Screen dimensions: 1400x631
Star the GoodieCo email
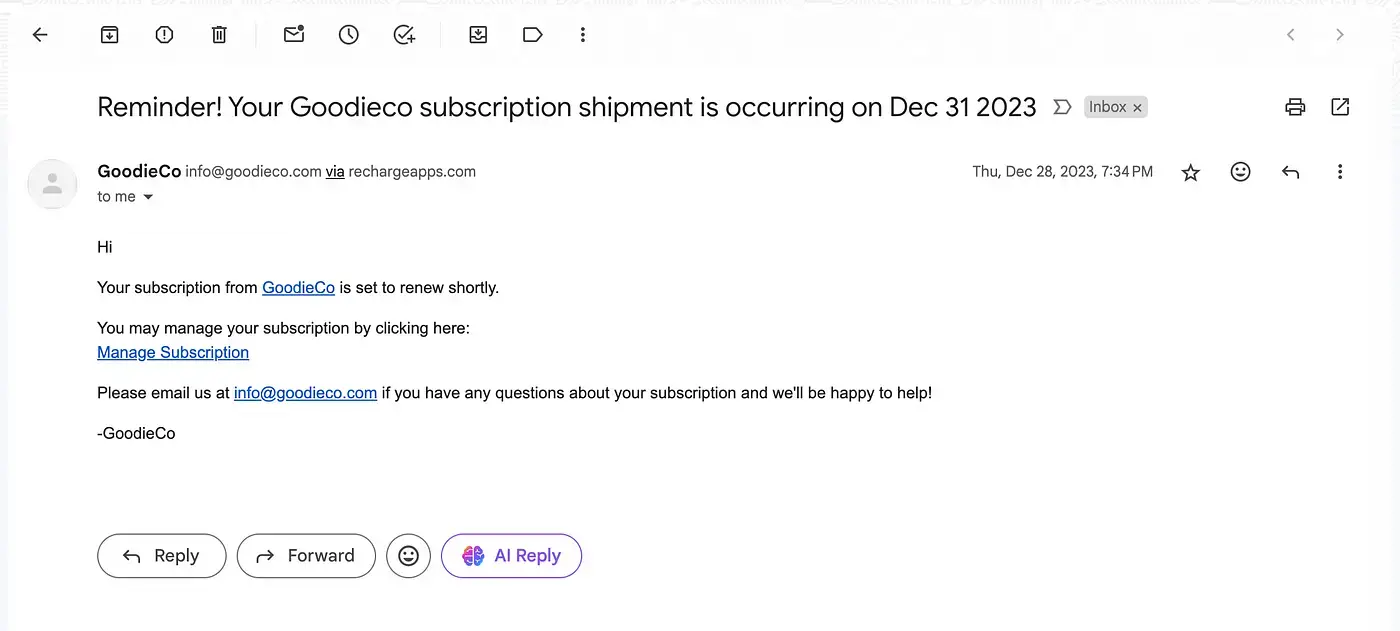coord(1190,172)
